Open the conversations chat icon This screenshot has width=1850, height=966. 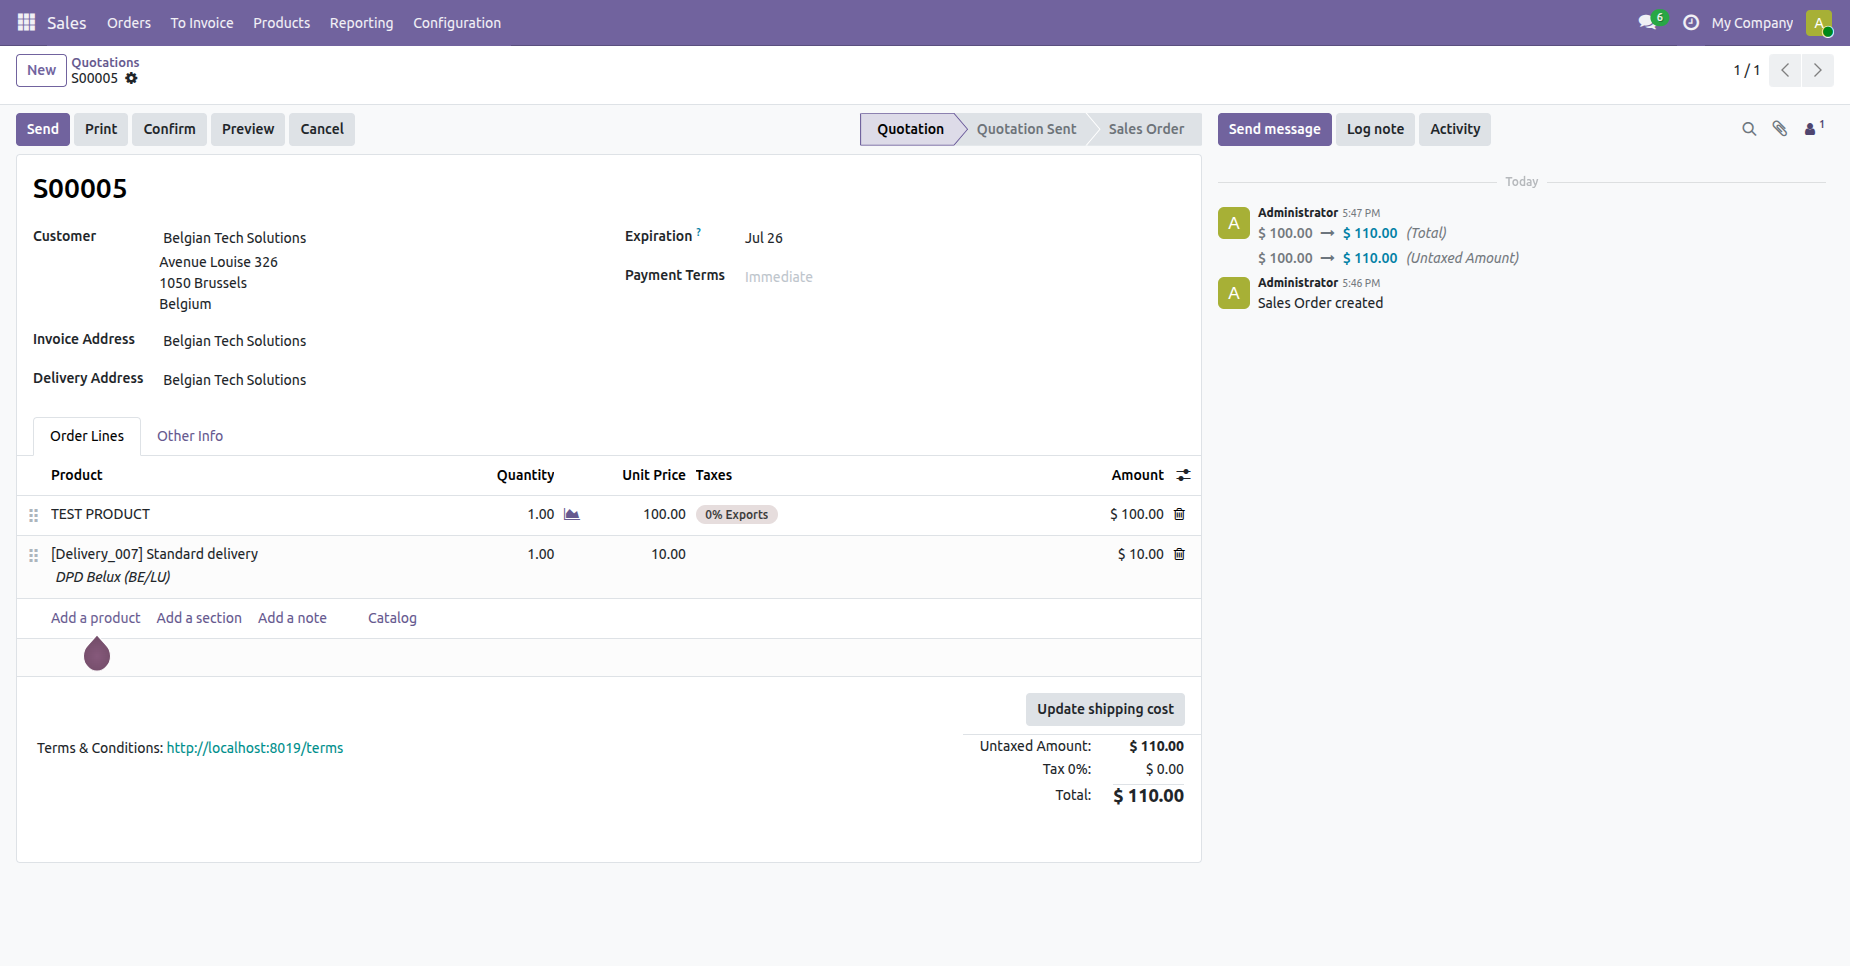click(1648, 22)
